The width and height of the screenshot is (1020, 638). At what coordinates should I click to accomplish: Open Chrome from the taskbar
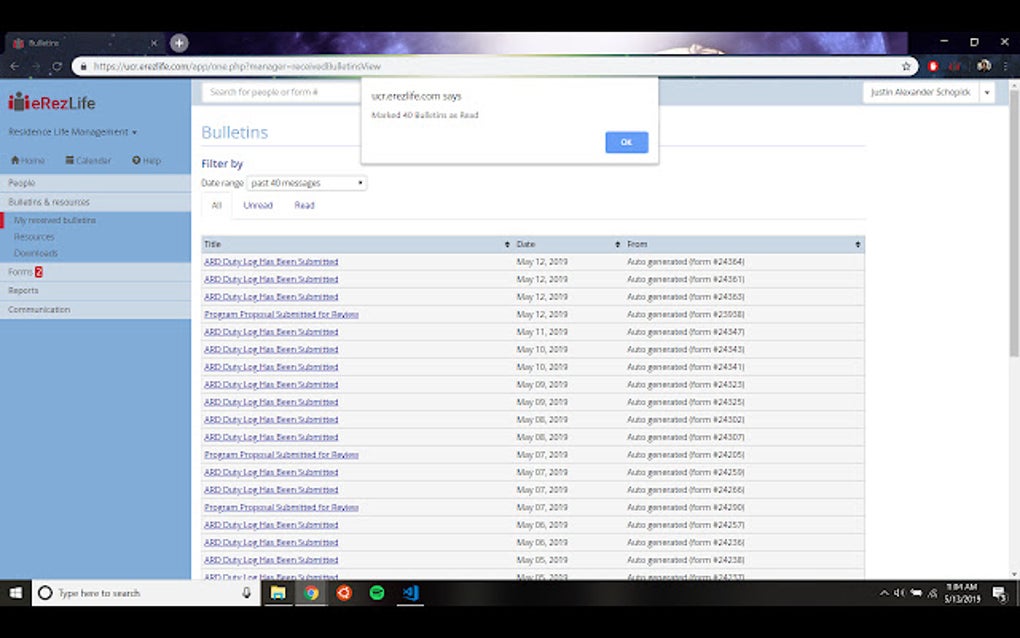311,593
